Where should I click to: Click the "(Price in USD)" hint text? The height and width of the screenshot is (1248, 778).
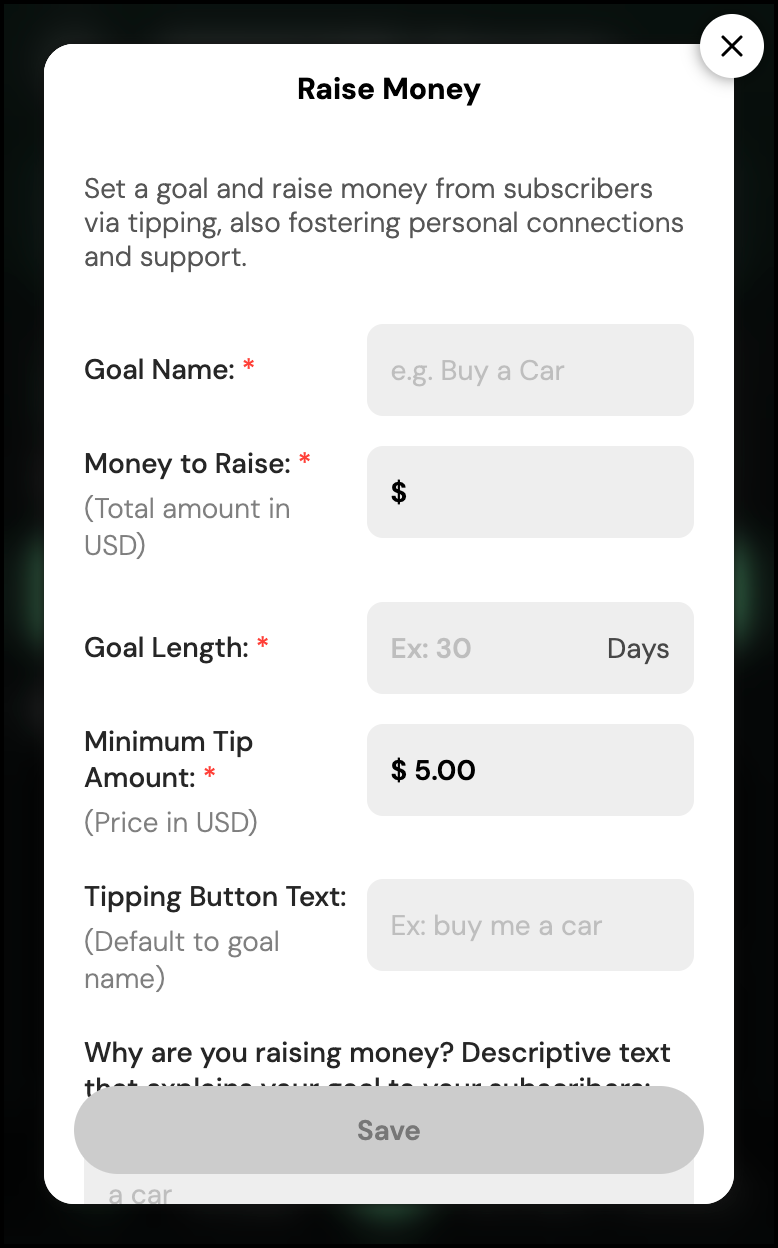[x=171, y=822]
